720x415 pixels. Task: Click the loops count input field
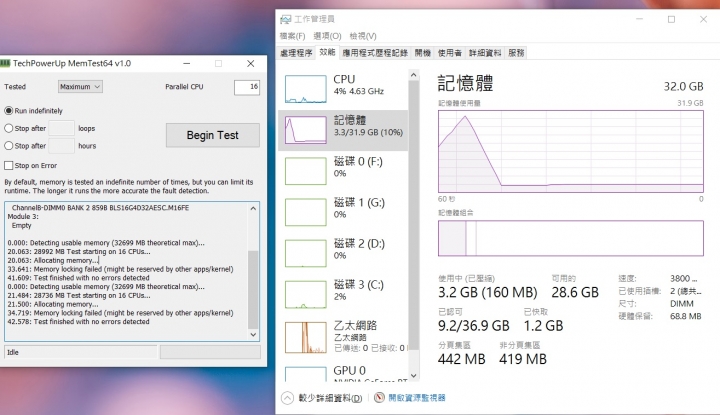click(x=62, y=128)
